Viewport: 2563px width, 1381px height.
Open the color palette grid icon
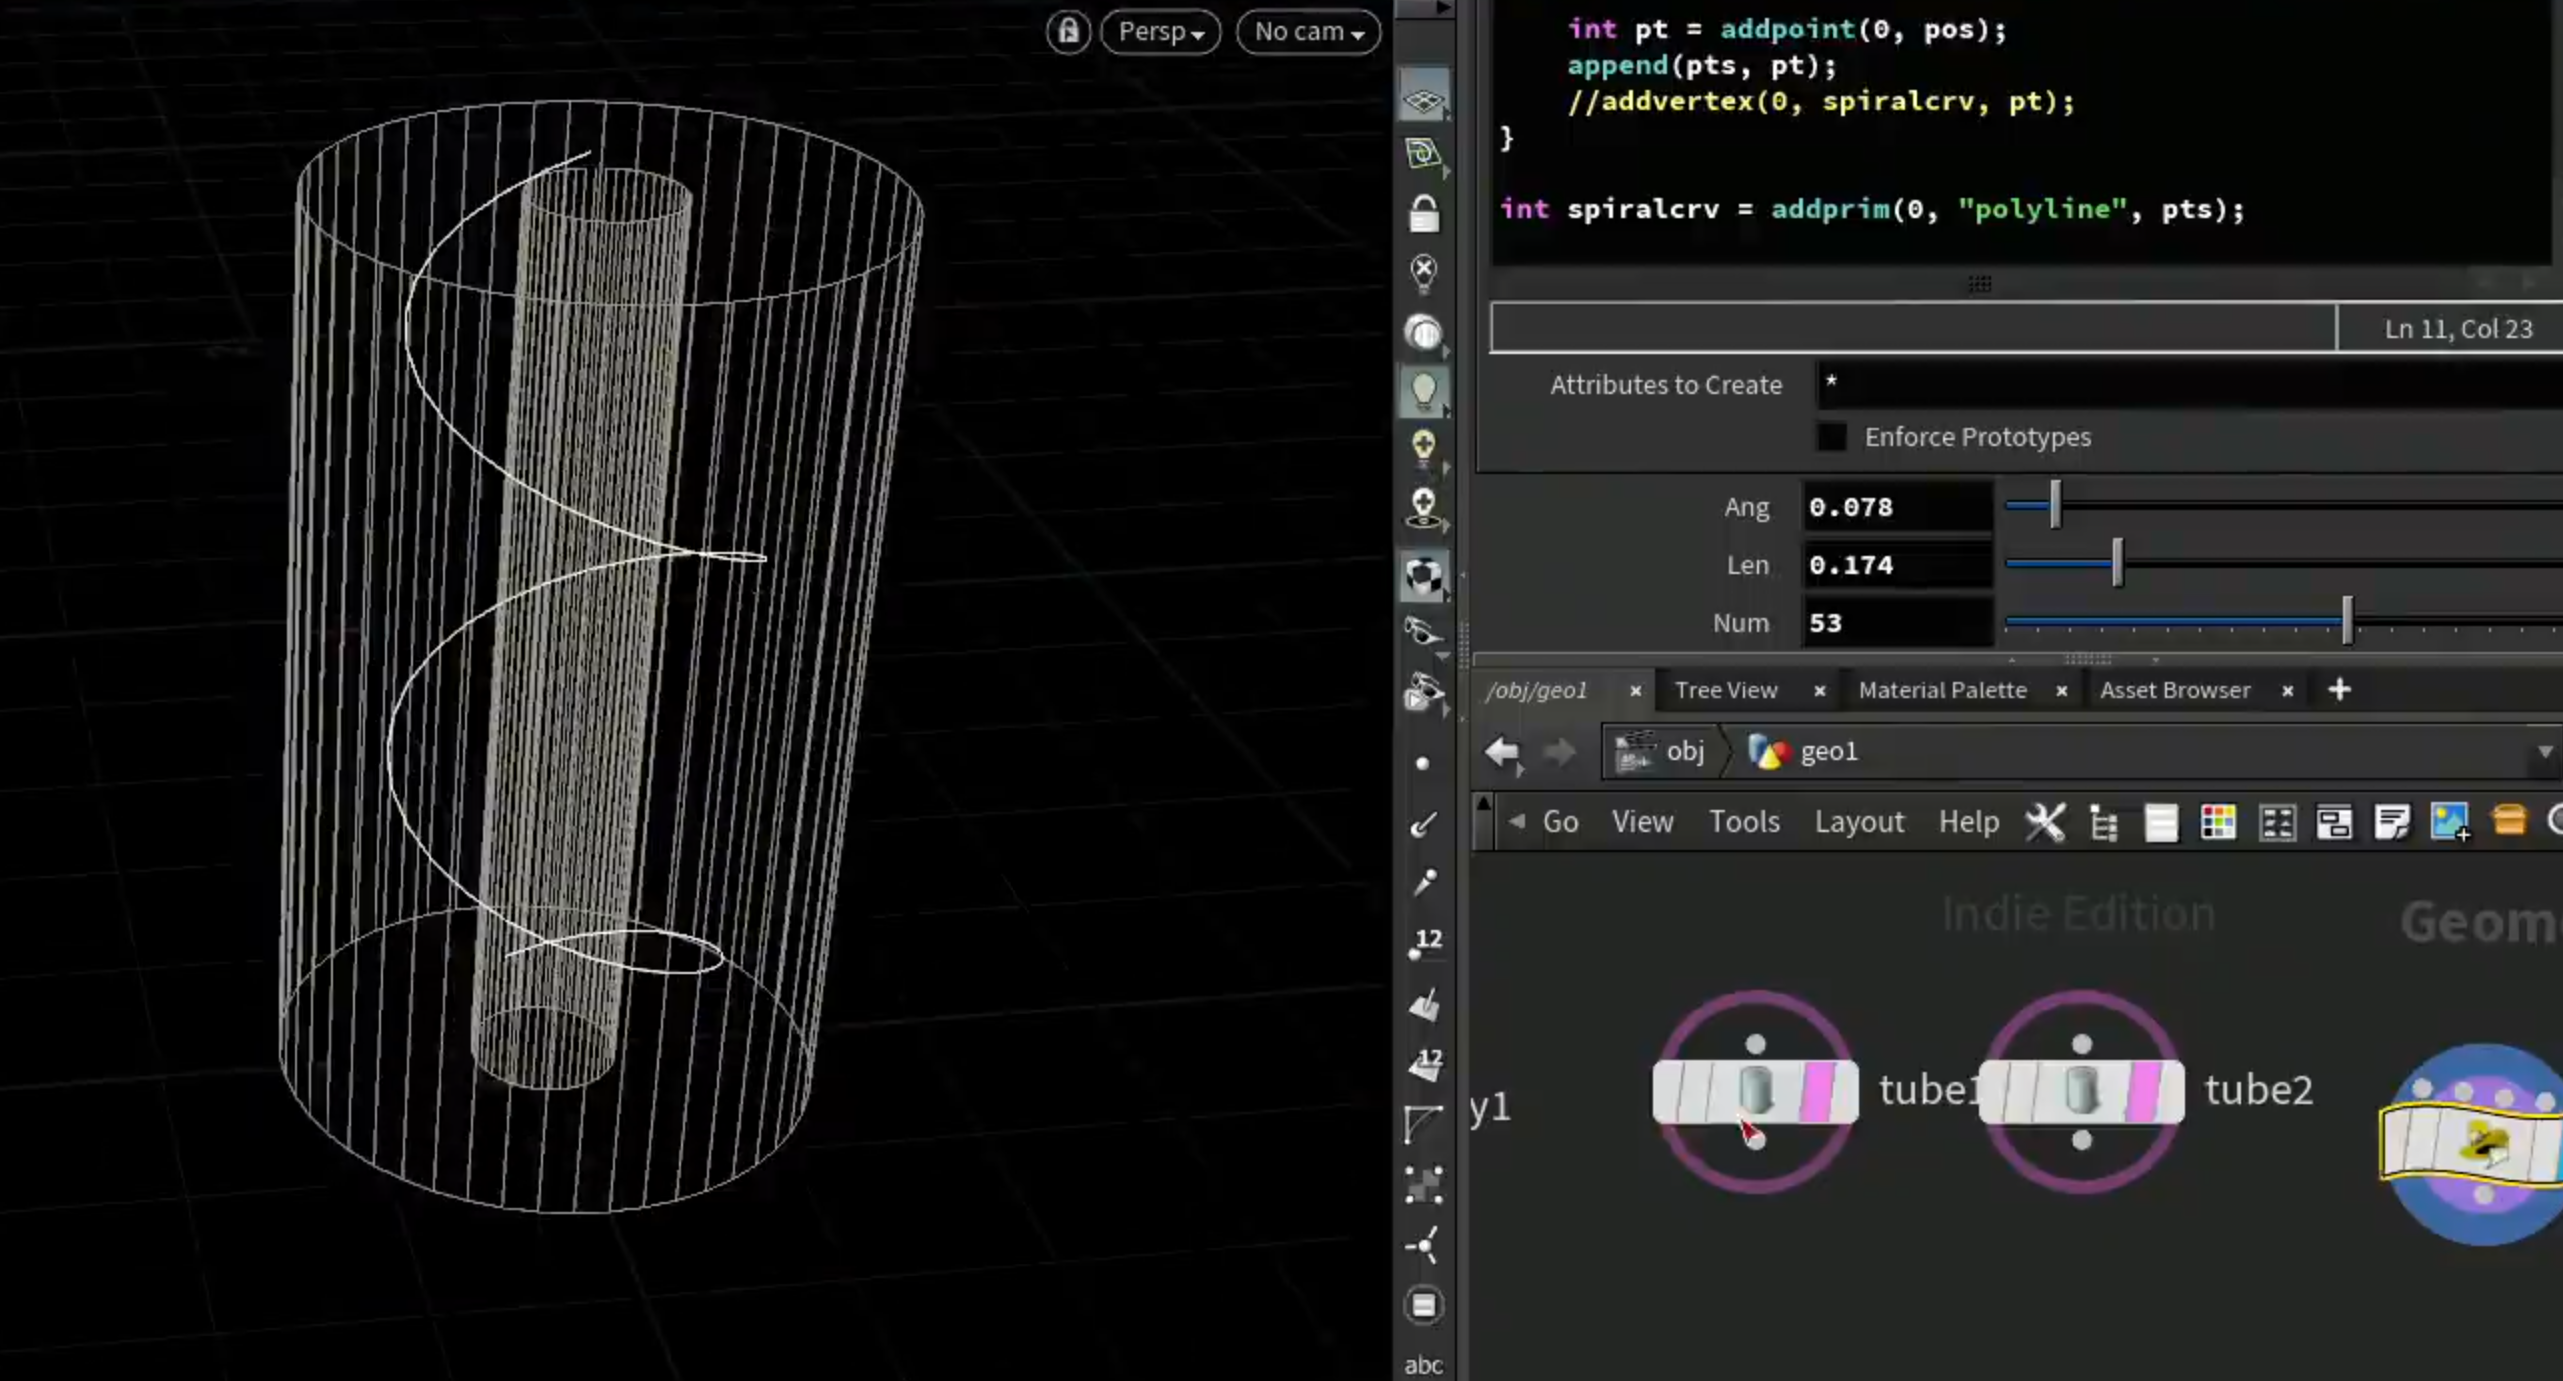tap(2218, 822)
